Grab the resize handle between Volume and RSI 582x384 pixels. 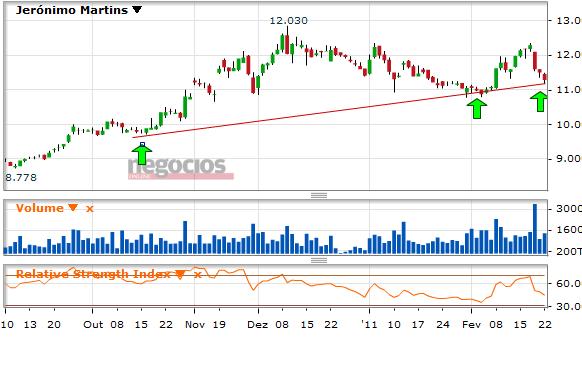pos(319,260)
